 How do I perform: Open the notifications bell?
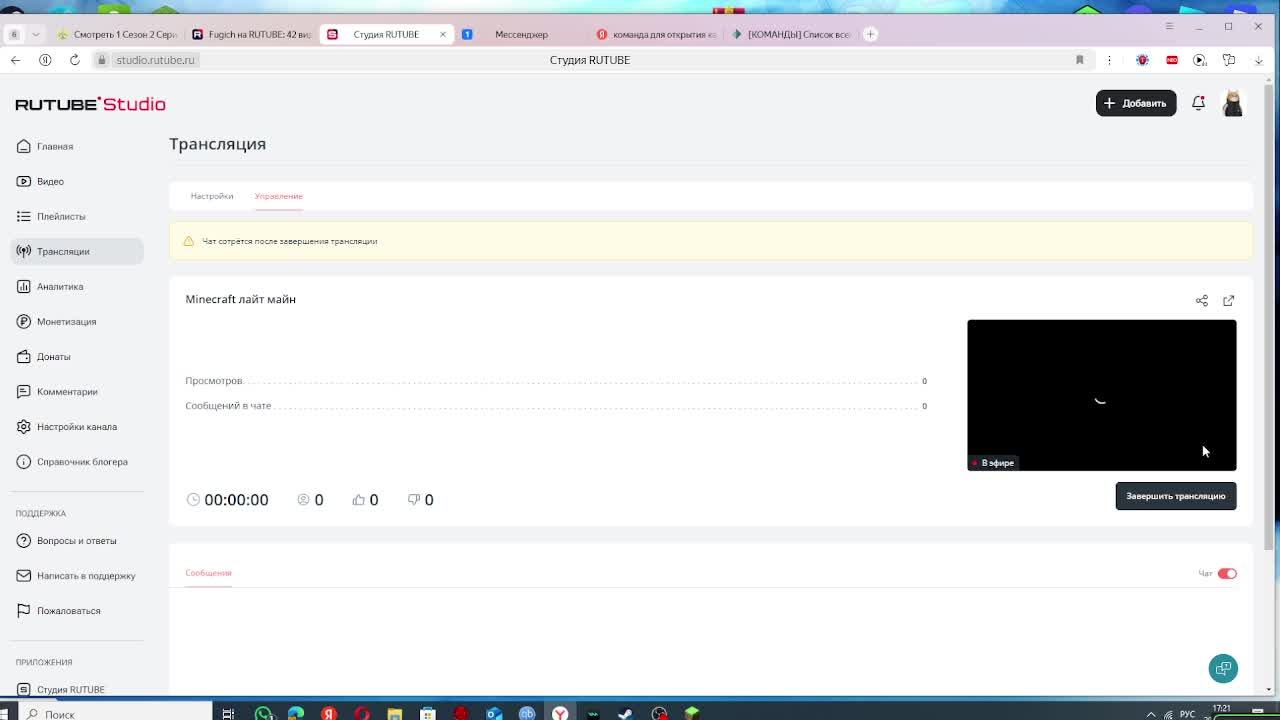1198,103
